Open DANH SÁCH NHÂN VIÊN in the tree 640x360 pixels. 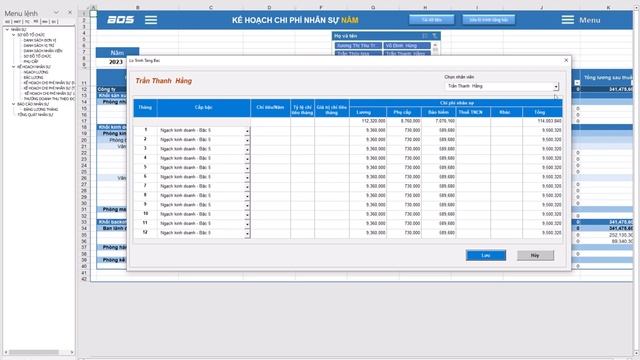[x=43, y=51]
